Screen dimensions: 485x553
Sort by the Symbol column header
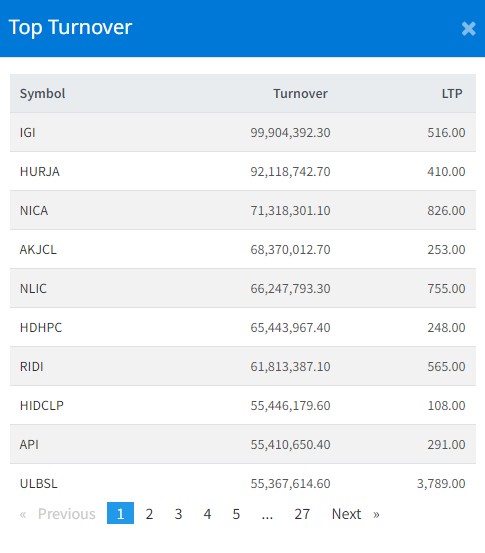coord(42,93)
